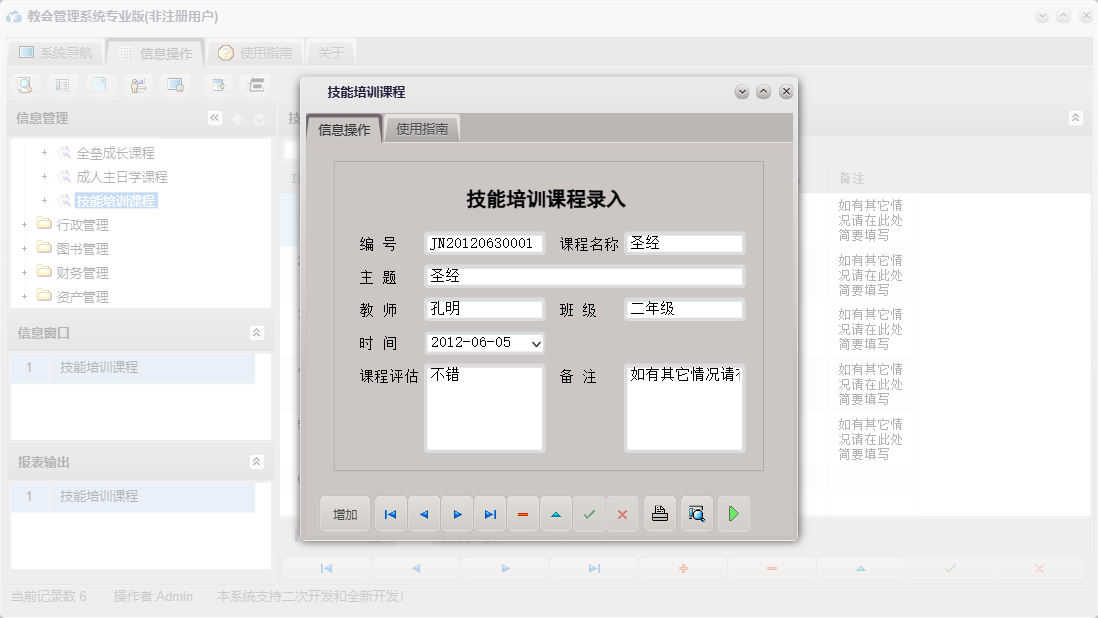Confirm the record with the green checkmark
Screen dimensions: 1098x618
[x=589, y=513]
